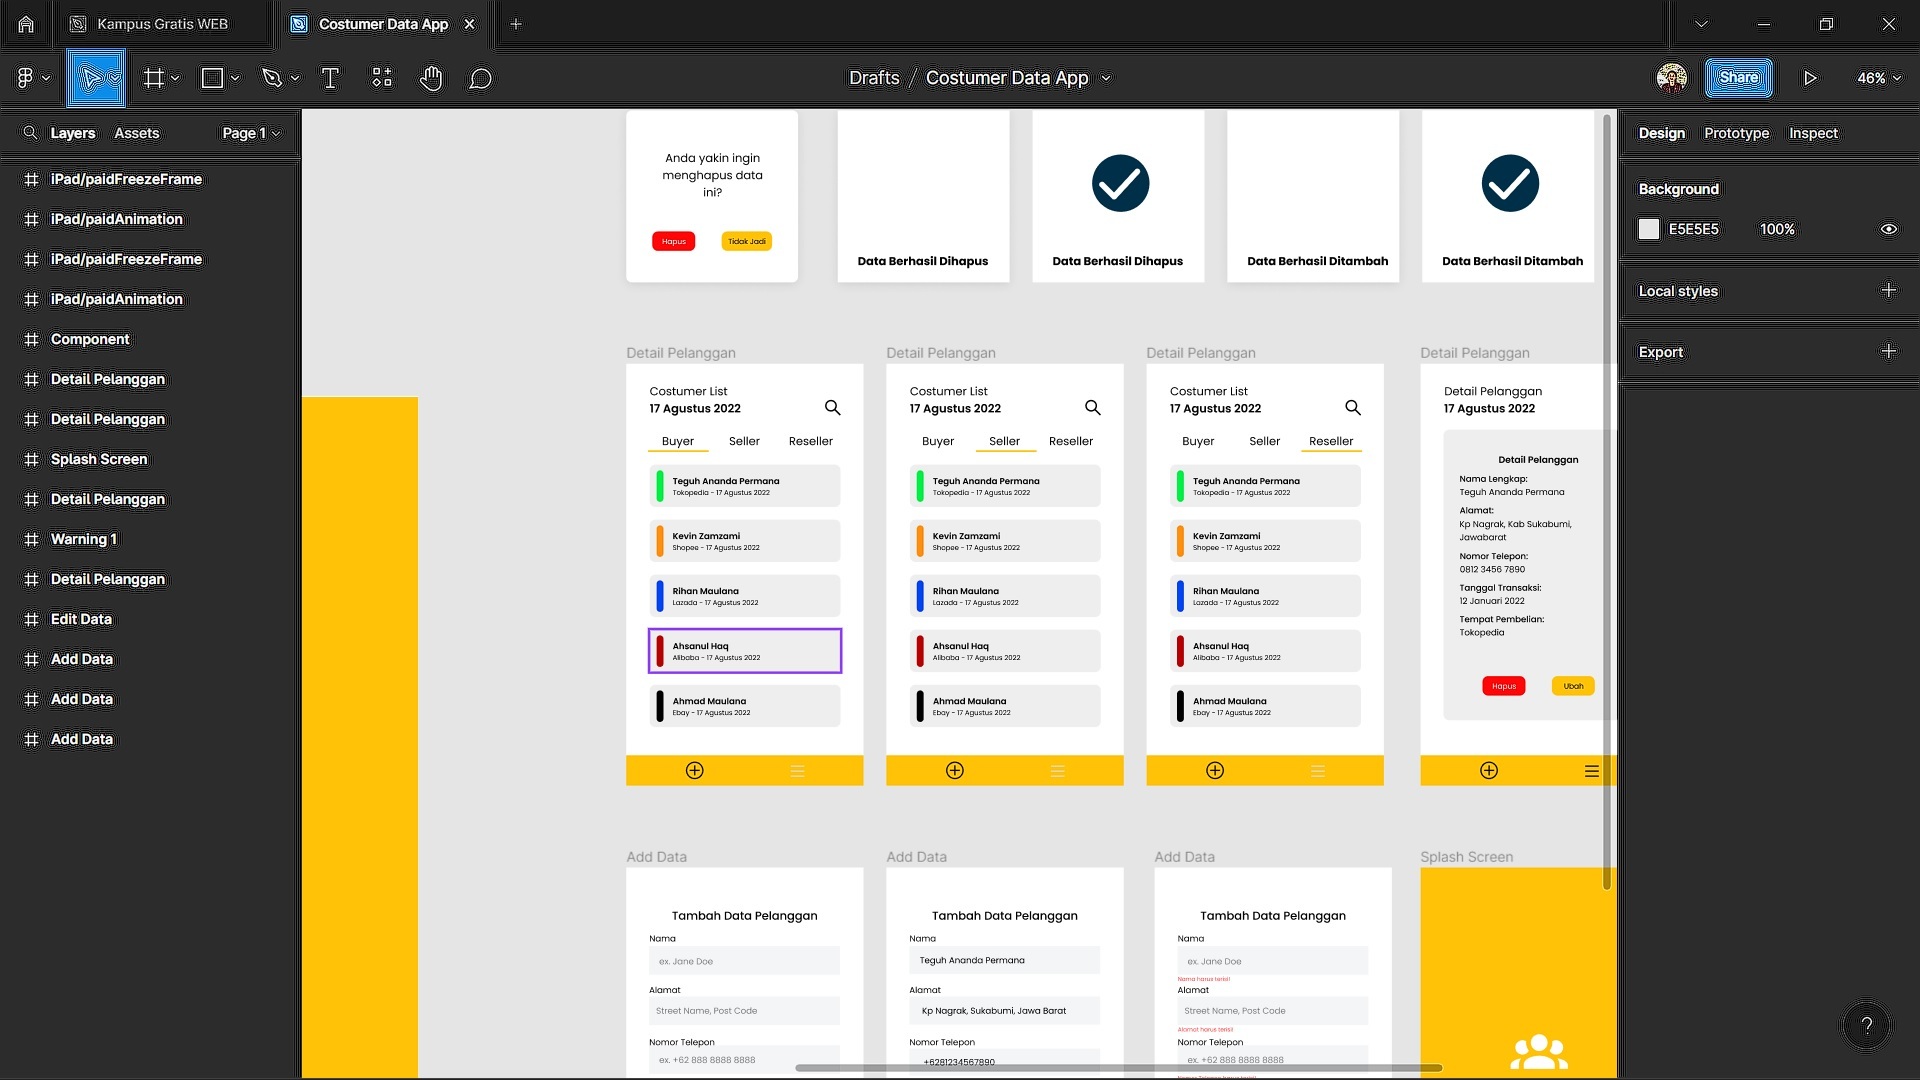Open shape tools dropdown arrow
Image resolution: width=1920 pixels, height=1080 pixels.
(x=235, y=78)
